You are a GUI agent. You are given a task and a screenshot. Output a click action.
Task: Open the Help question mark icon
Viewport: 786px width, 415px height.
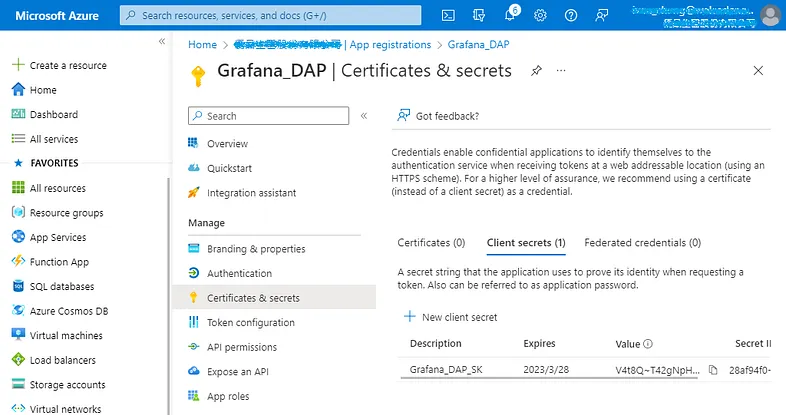pos(570,16)
